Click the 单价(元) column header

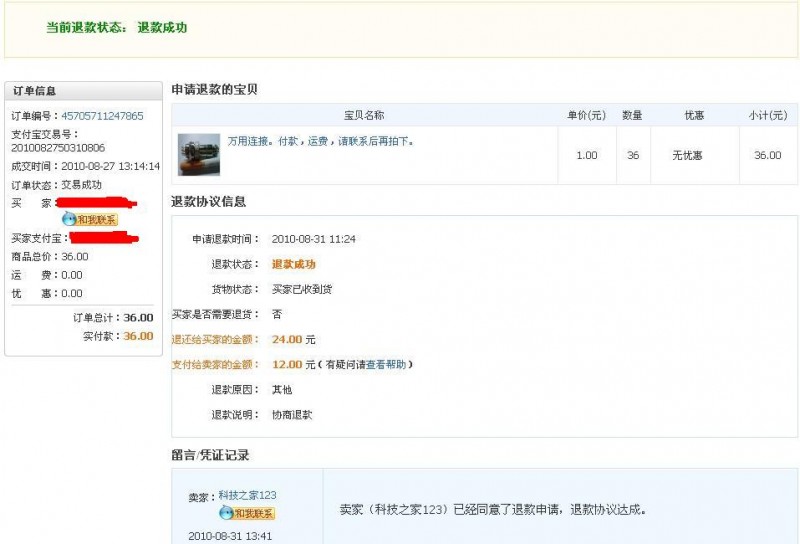point(587,115)
